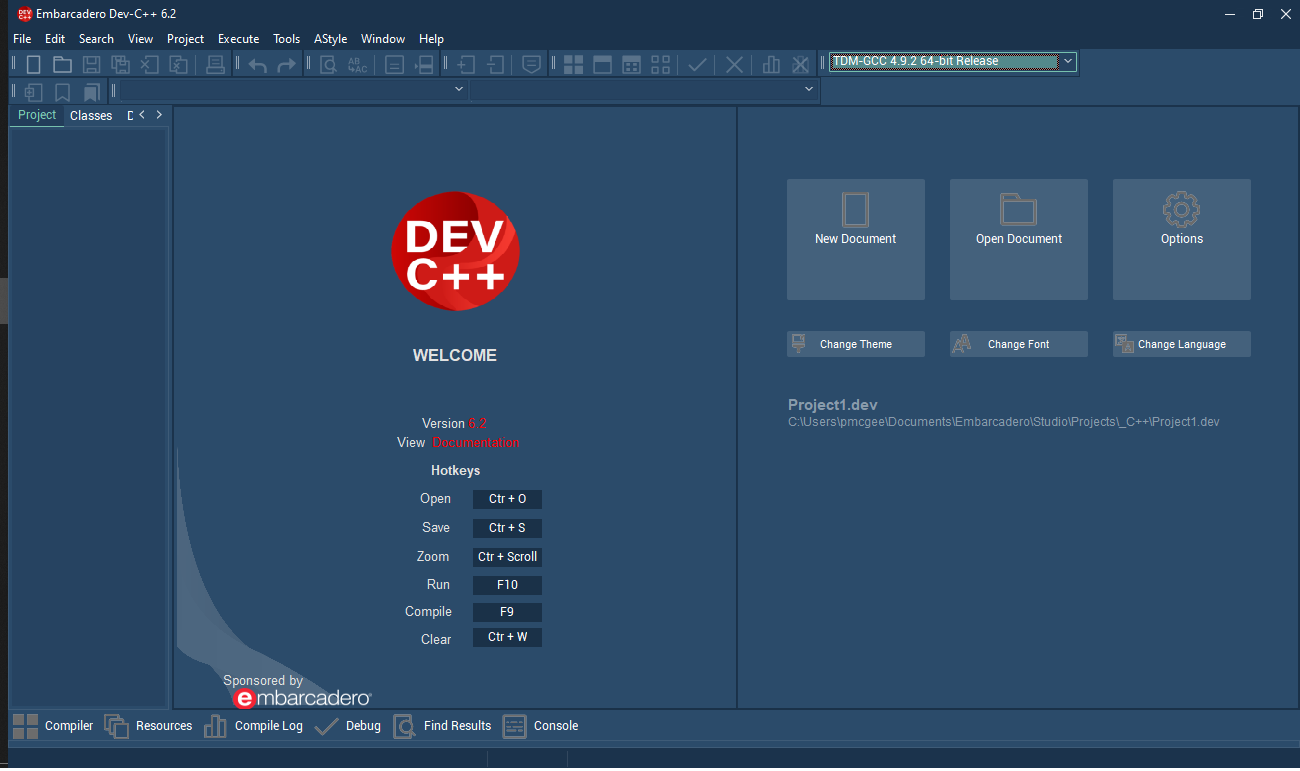The height and width of the screenshot is (771, 1300).
Task: Open the Find Results bottom tab
Action: [x=442, y=726]
